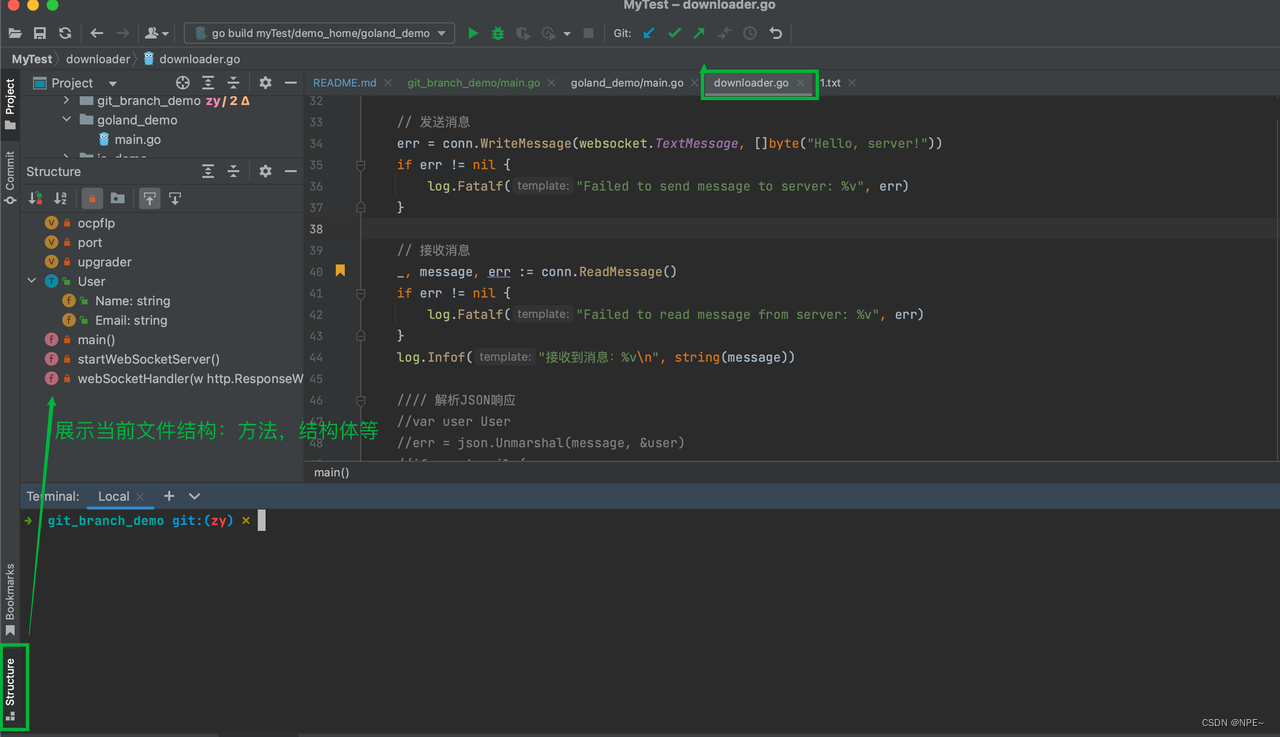The width and height of the screenshot is (1280, 737).
Task: Push commits with the Git green arrow
Action: pyautogui.click(x=699, y=33)
